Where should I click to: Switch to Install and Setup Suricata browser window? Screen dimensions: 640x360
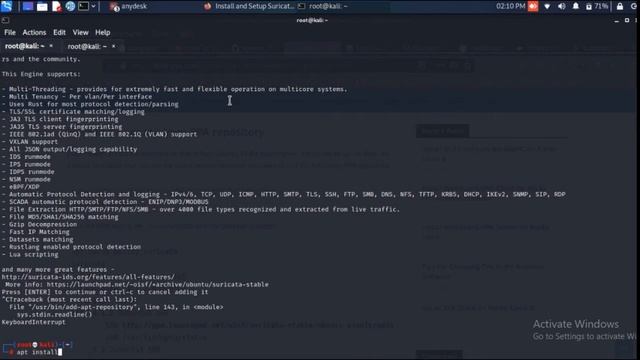click(249, 6)
